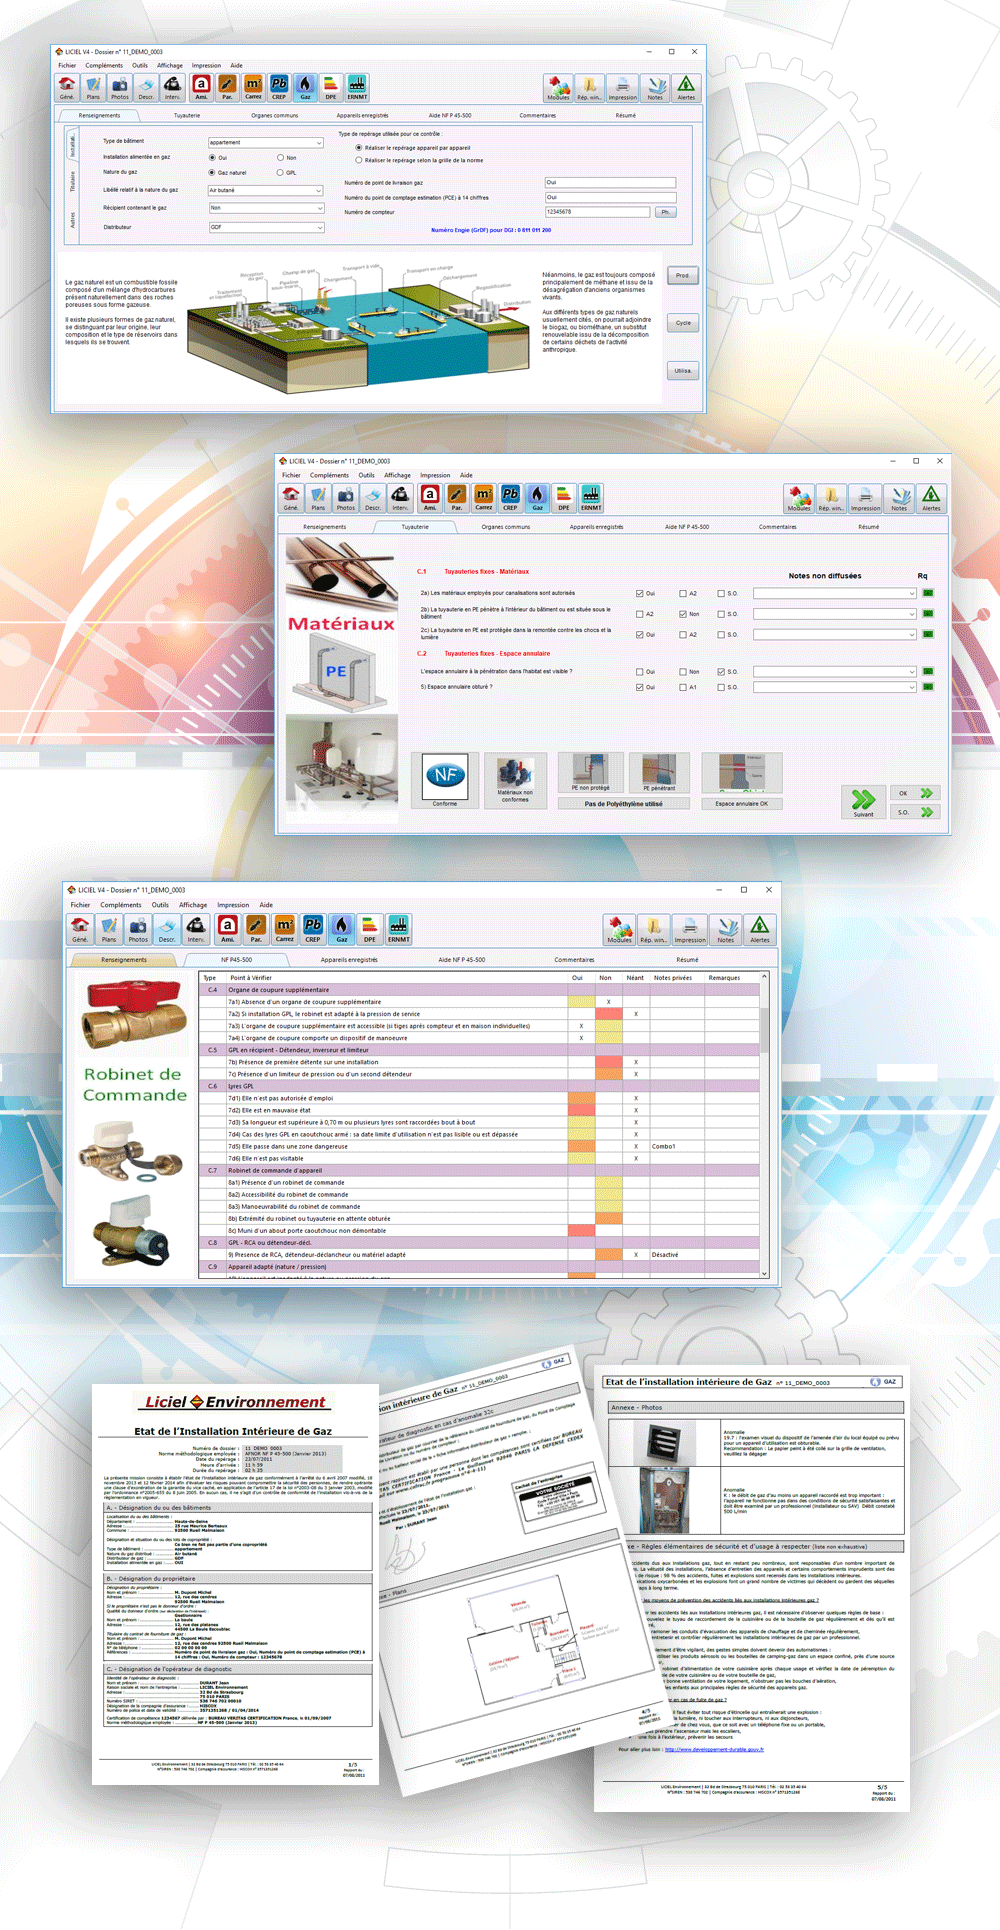
Task: Open Interv. tool in middle window
Action: coord(400,498)
